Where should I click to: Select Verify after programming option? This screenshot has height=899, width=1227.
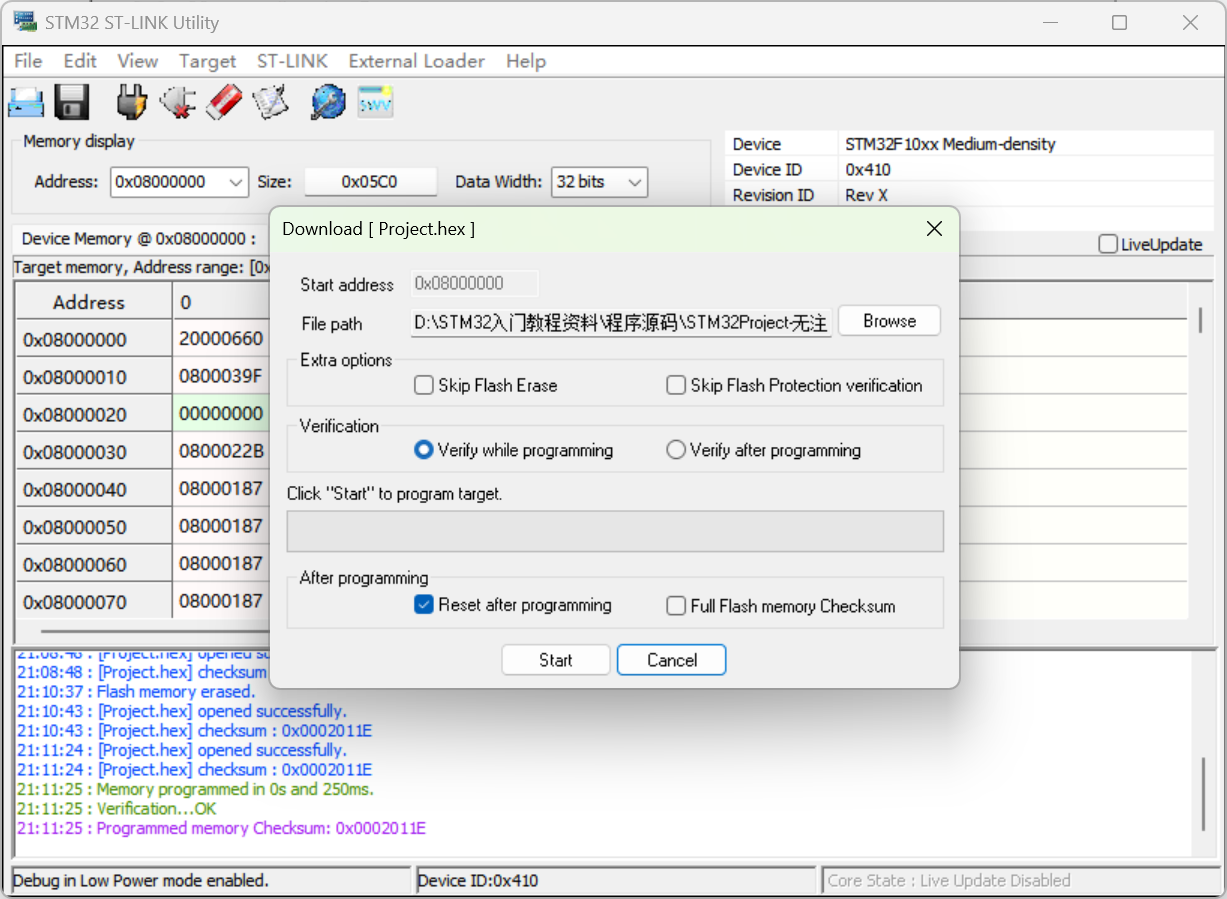click(x=676, y=450)
